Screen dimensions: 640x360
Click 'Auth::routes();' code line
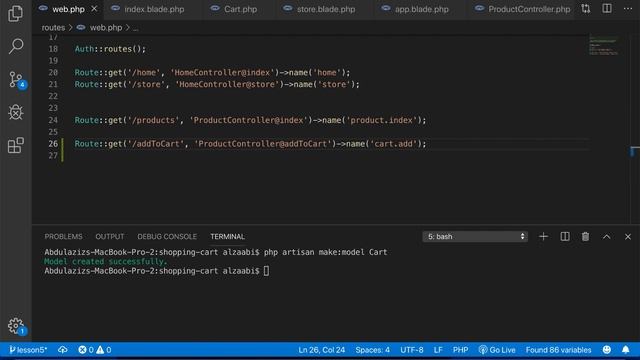coord(110,49)
